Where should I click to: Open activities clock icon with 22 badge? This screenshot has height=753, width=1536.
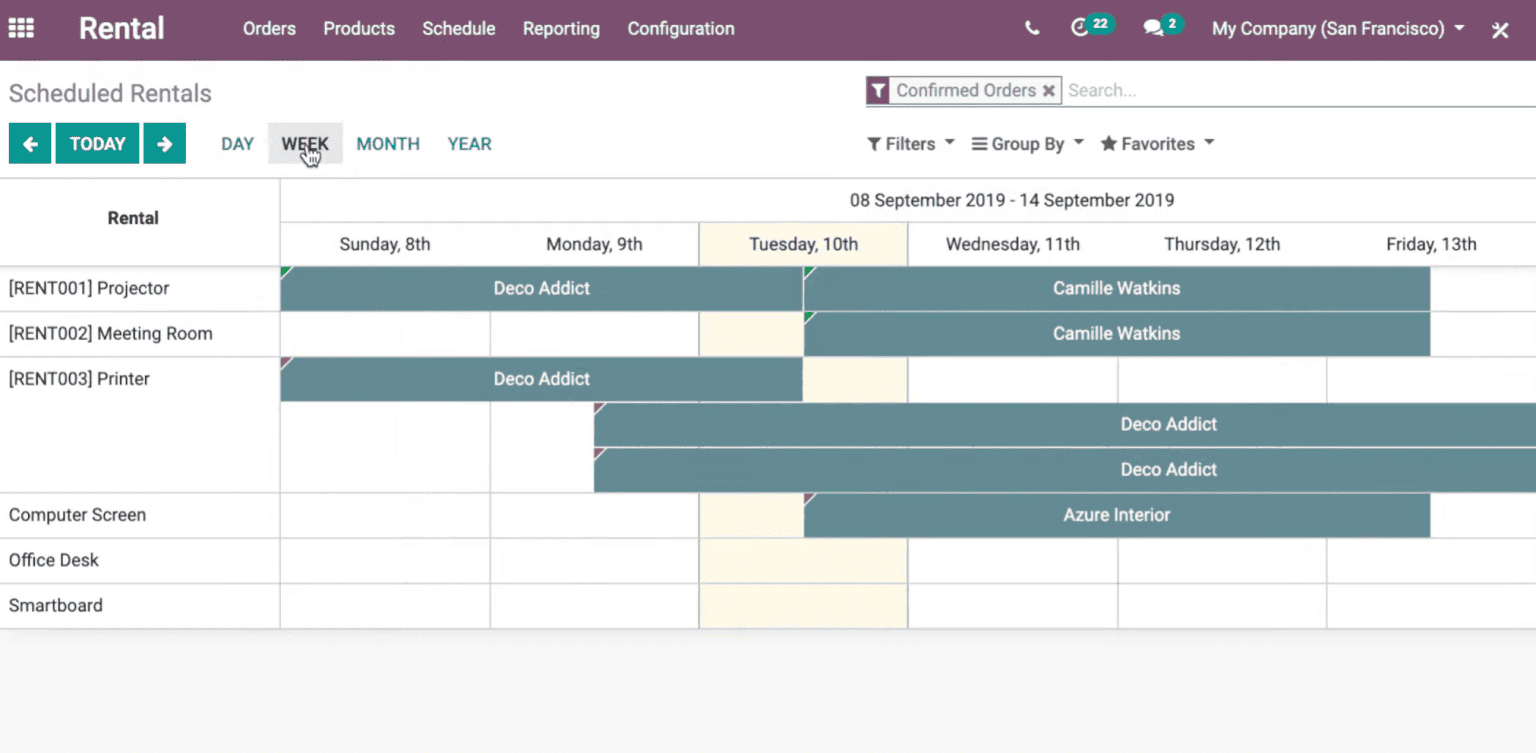1080,28
